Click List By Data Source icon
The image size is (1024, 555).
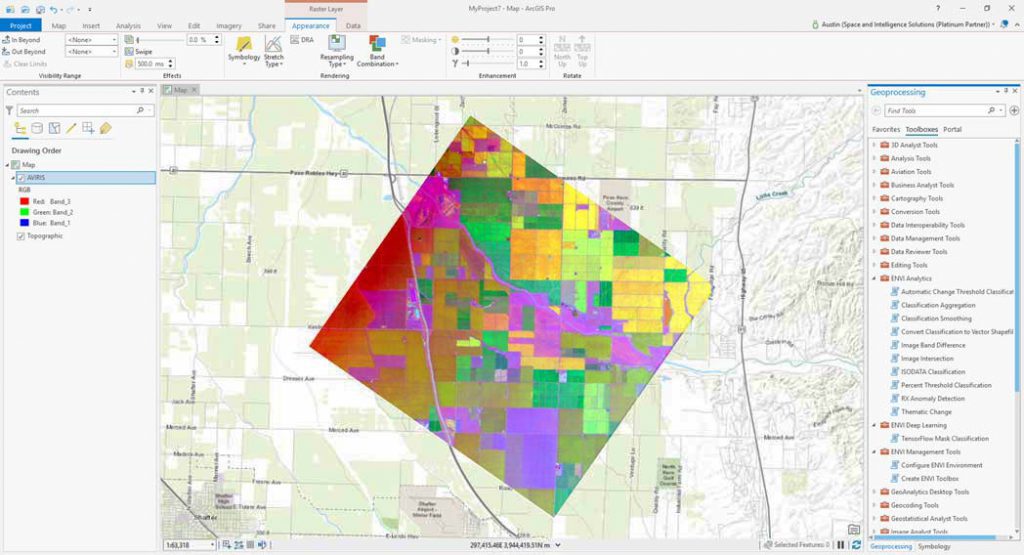37,128
